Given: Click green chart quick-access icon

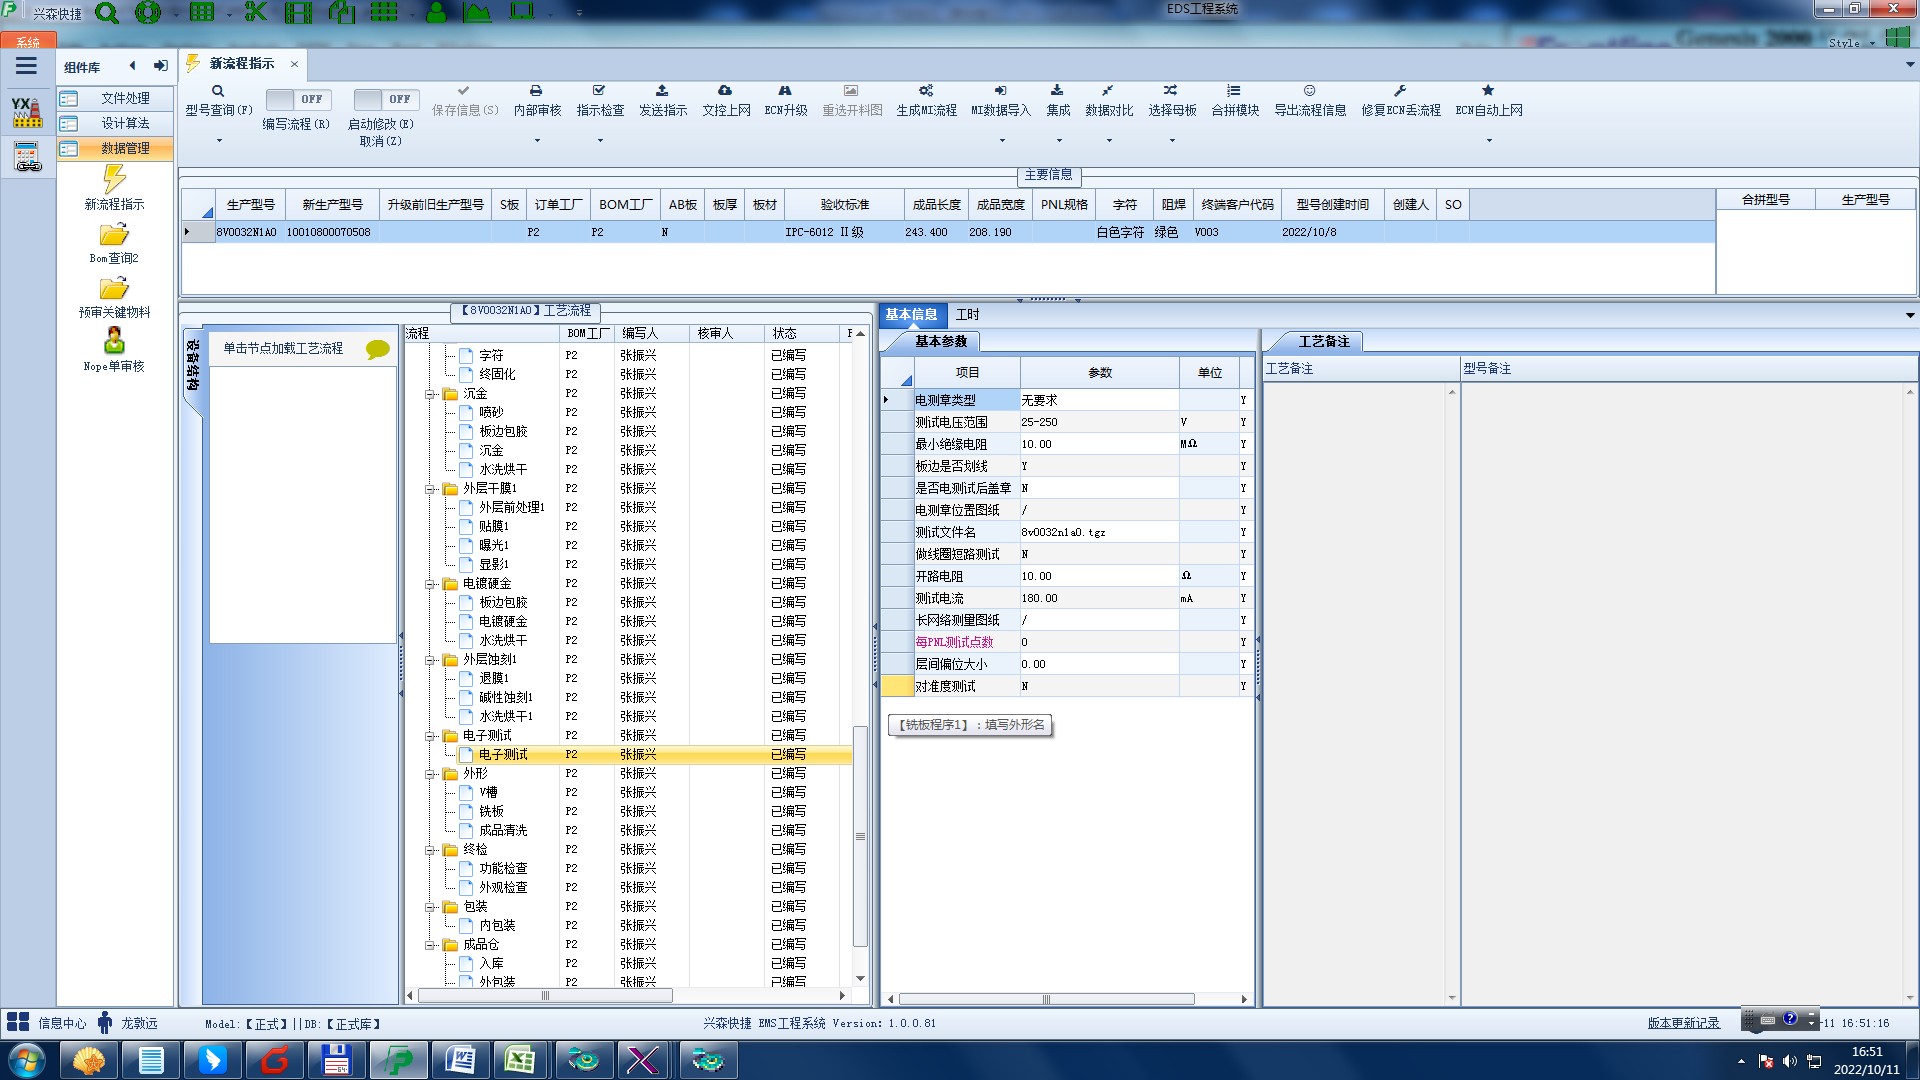Looking at the screenshot, I should click(x=477, y=12).
